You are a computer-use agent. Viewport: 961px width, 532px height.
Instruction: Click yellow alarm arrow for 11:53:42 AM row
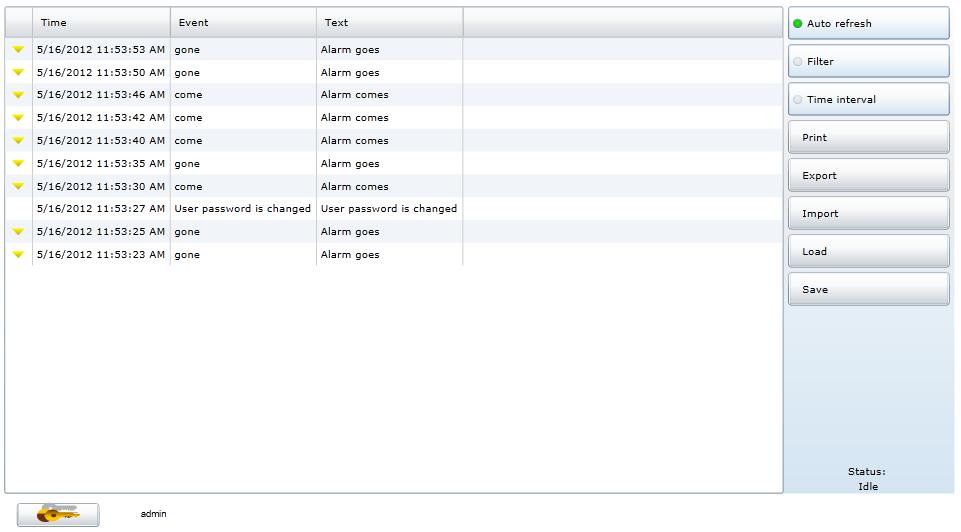(x=18, y=118)
